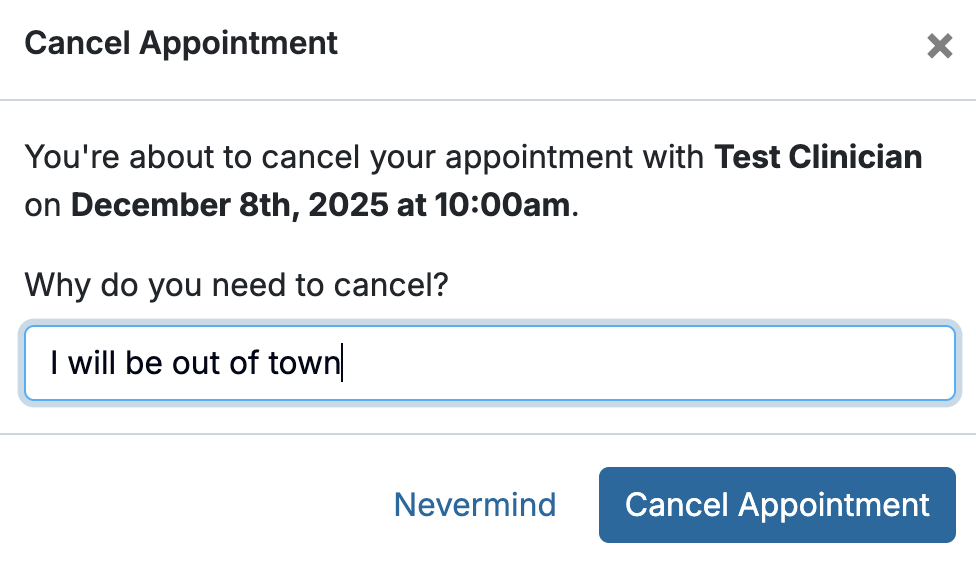
Task: Click empty space right of the typed reason
Action: [x=650, y=363]
